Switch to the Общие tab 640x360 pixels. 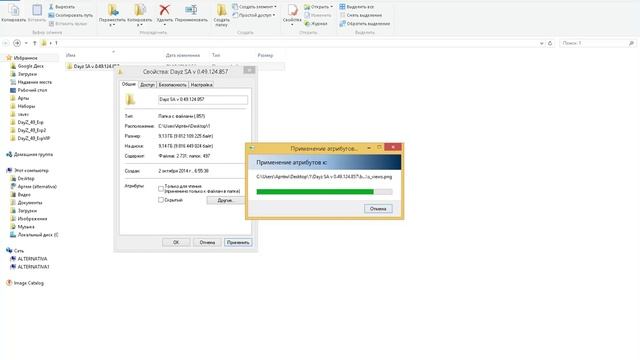tap(129, 84)
